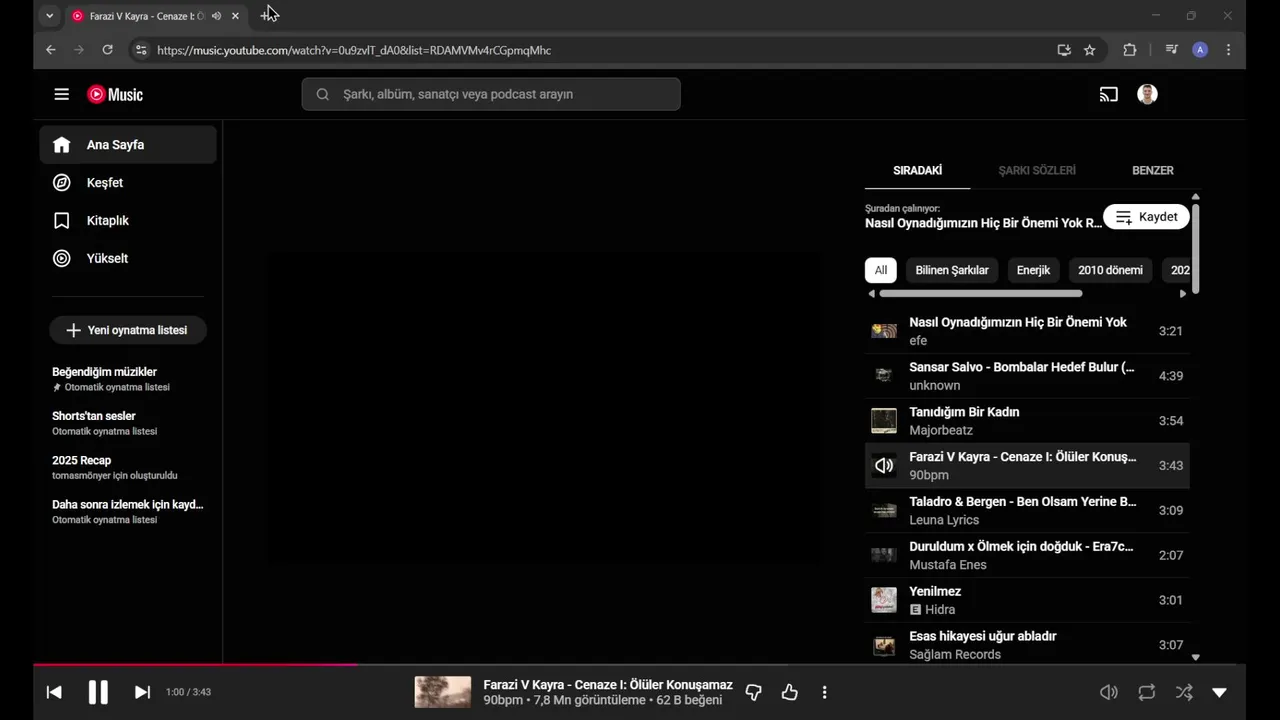Open the browser media control icon
The height and width of the screenshot is (720, 1280).
click(1171, 50)
